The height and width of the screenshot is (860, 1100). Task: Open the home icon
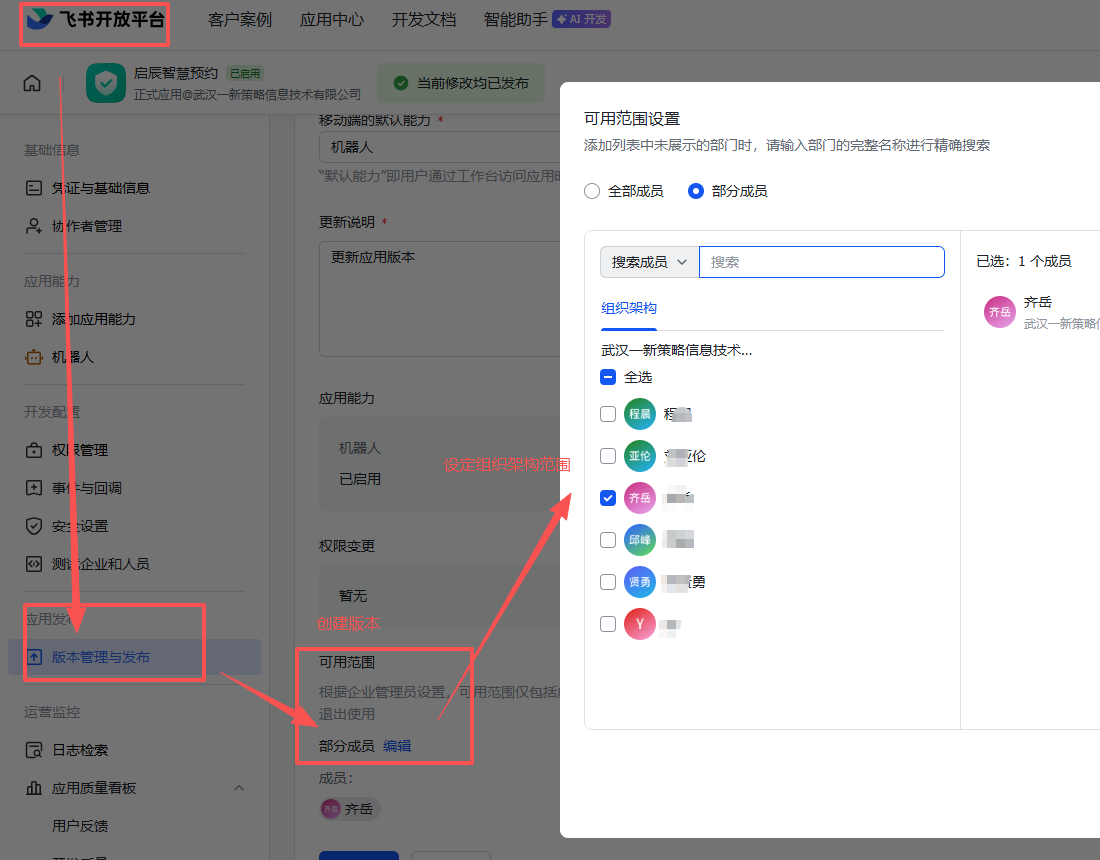point(32,83)
